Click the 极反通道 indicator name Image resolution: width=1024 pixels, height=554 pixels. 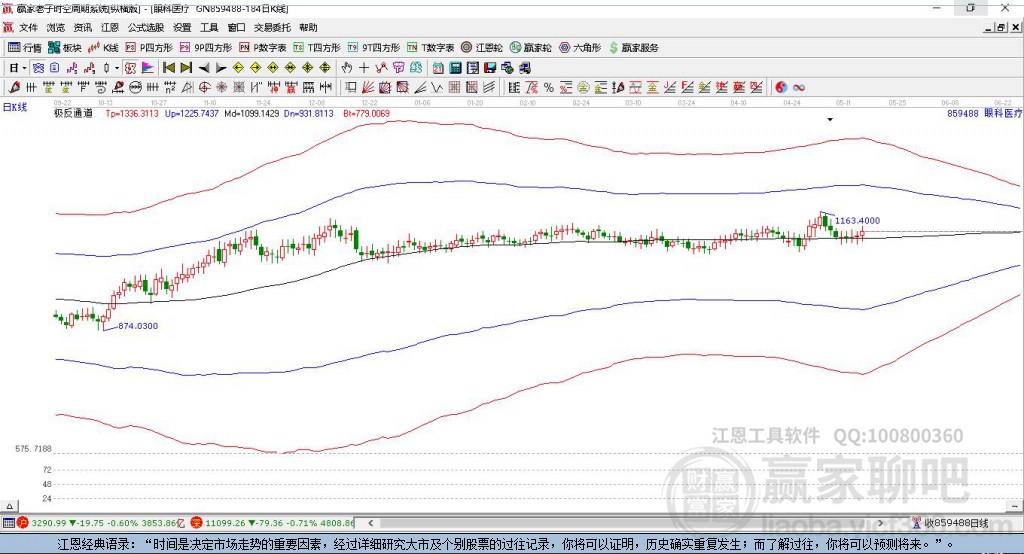[x=73, y=113]
